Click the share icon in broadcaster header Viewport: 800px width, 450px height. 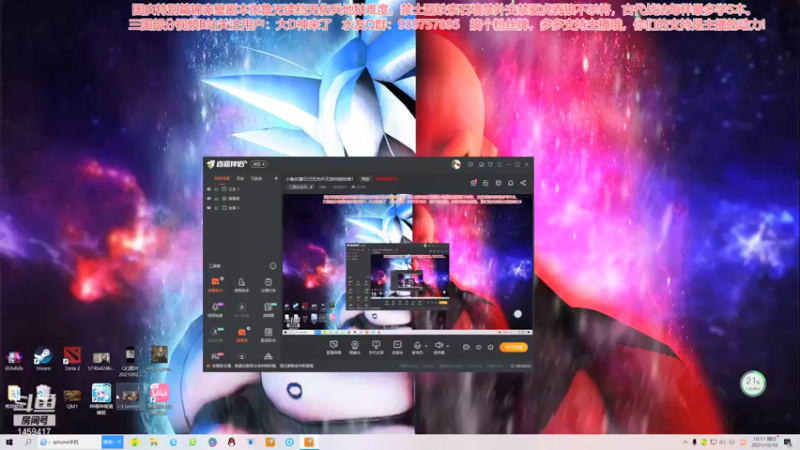tap(523, 183)
